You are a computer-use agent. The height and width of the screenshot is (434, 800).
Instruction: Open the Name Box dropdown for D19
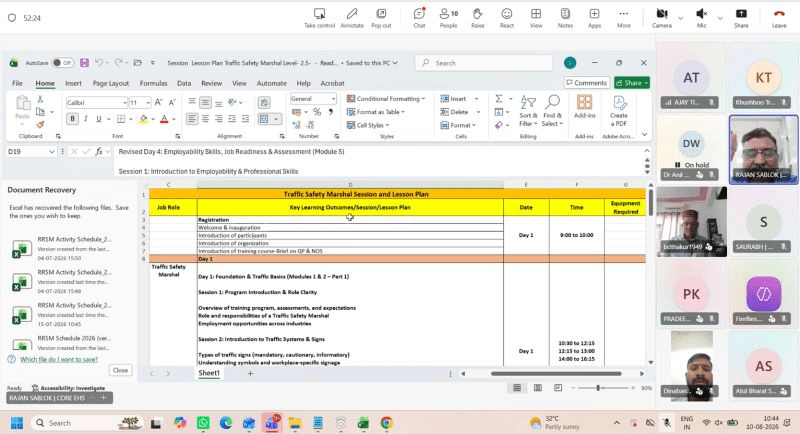[52, 151]
